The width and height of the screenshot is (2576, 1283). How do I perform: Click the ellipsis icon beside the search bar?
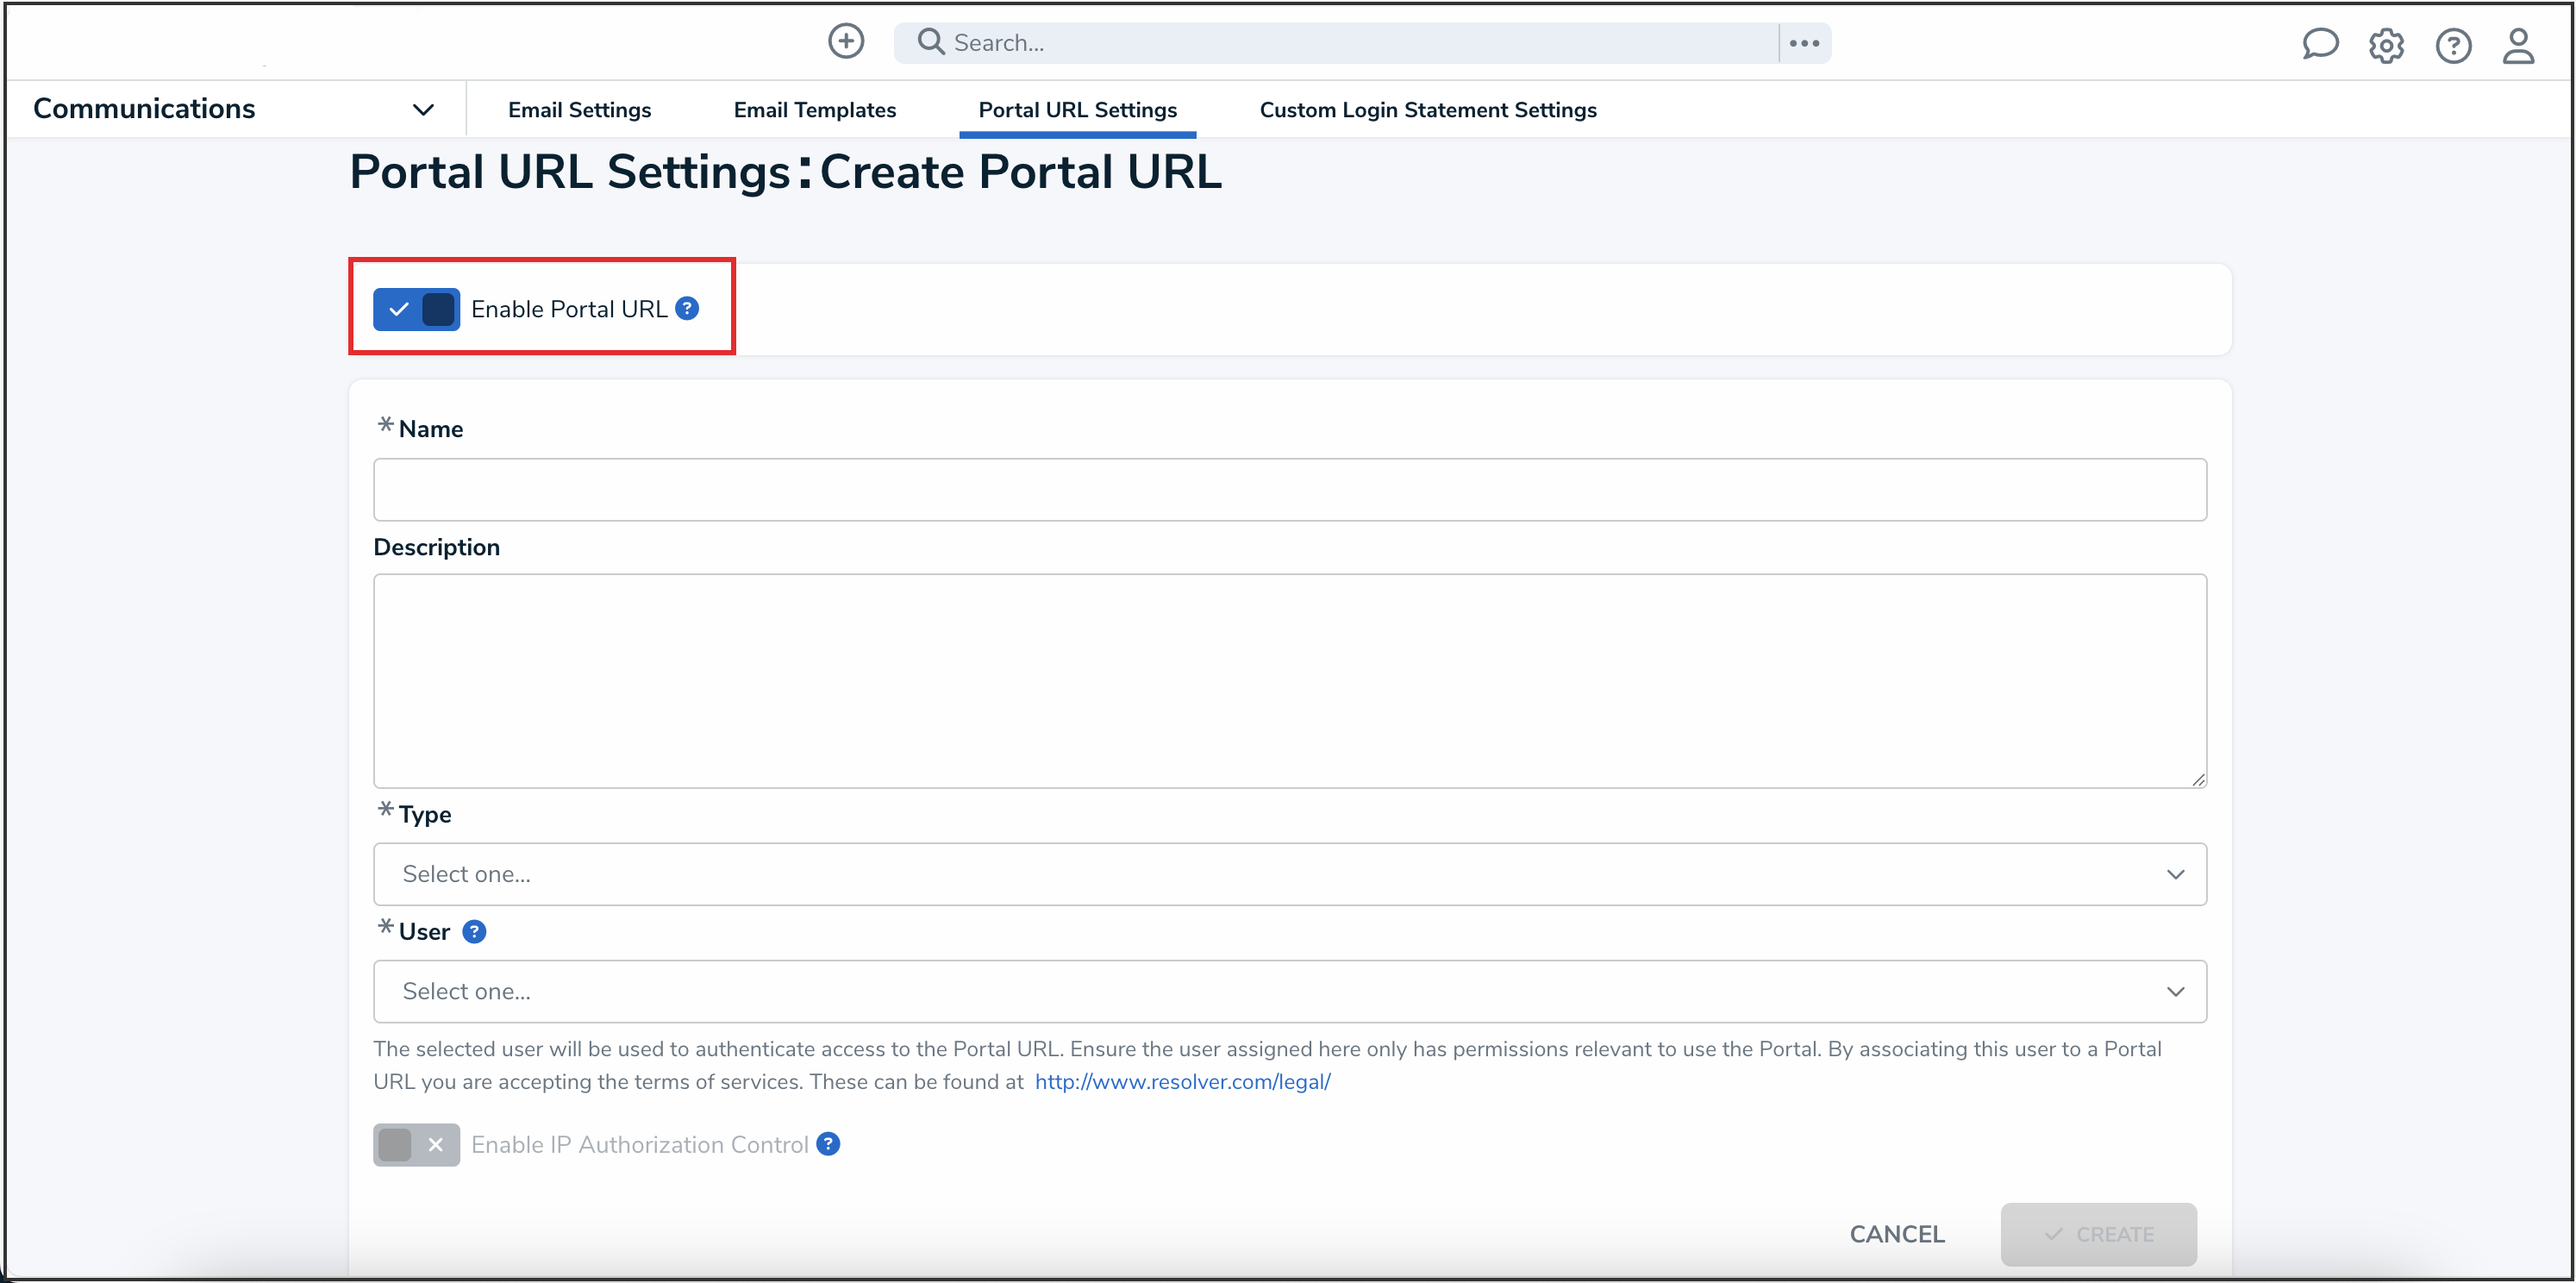(1804, 42)
